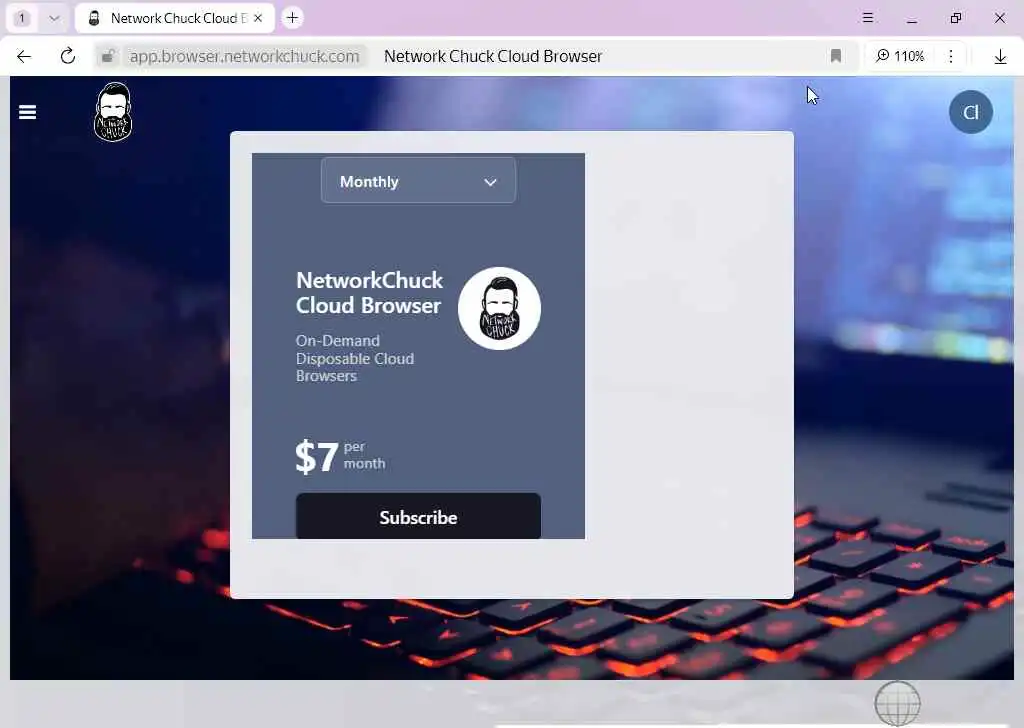
Task: Click the globe icon at bottom right
Action: (x=897, y=703)
